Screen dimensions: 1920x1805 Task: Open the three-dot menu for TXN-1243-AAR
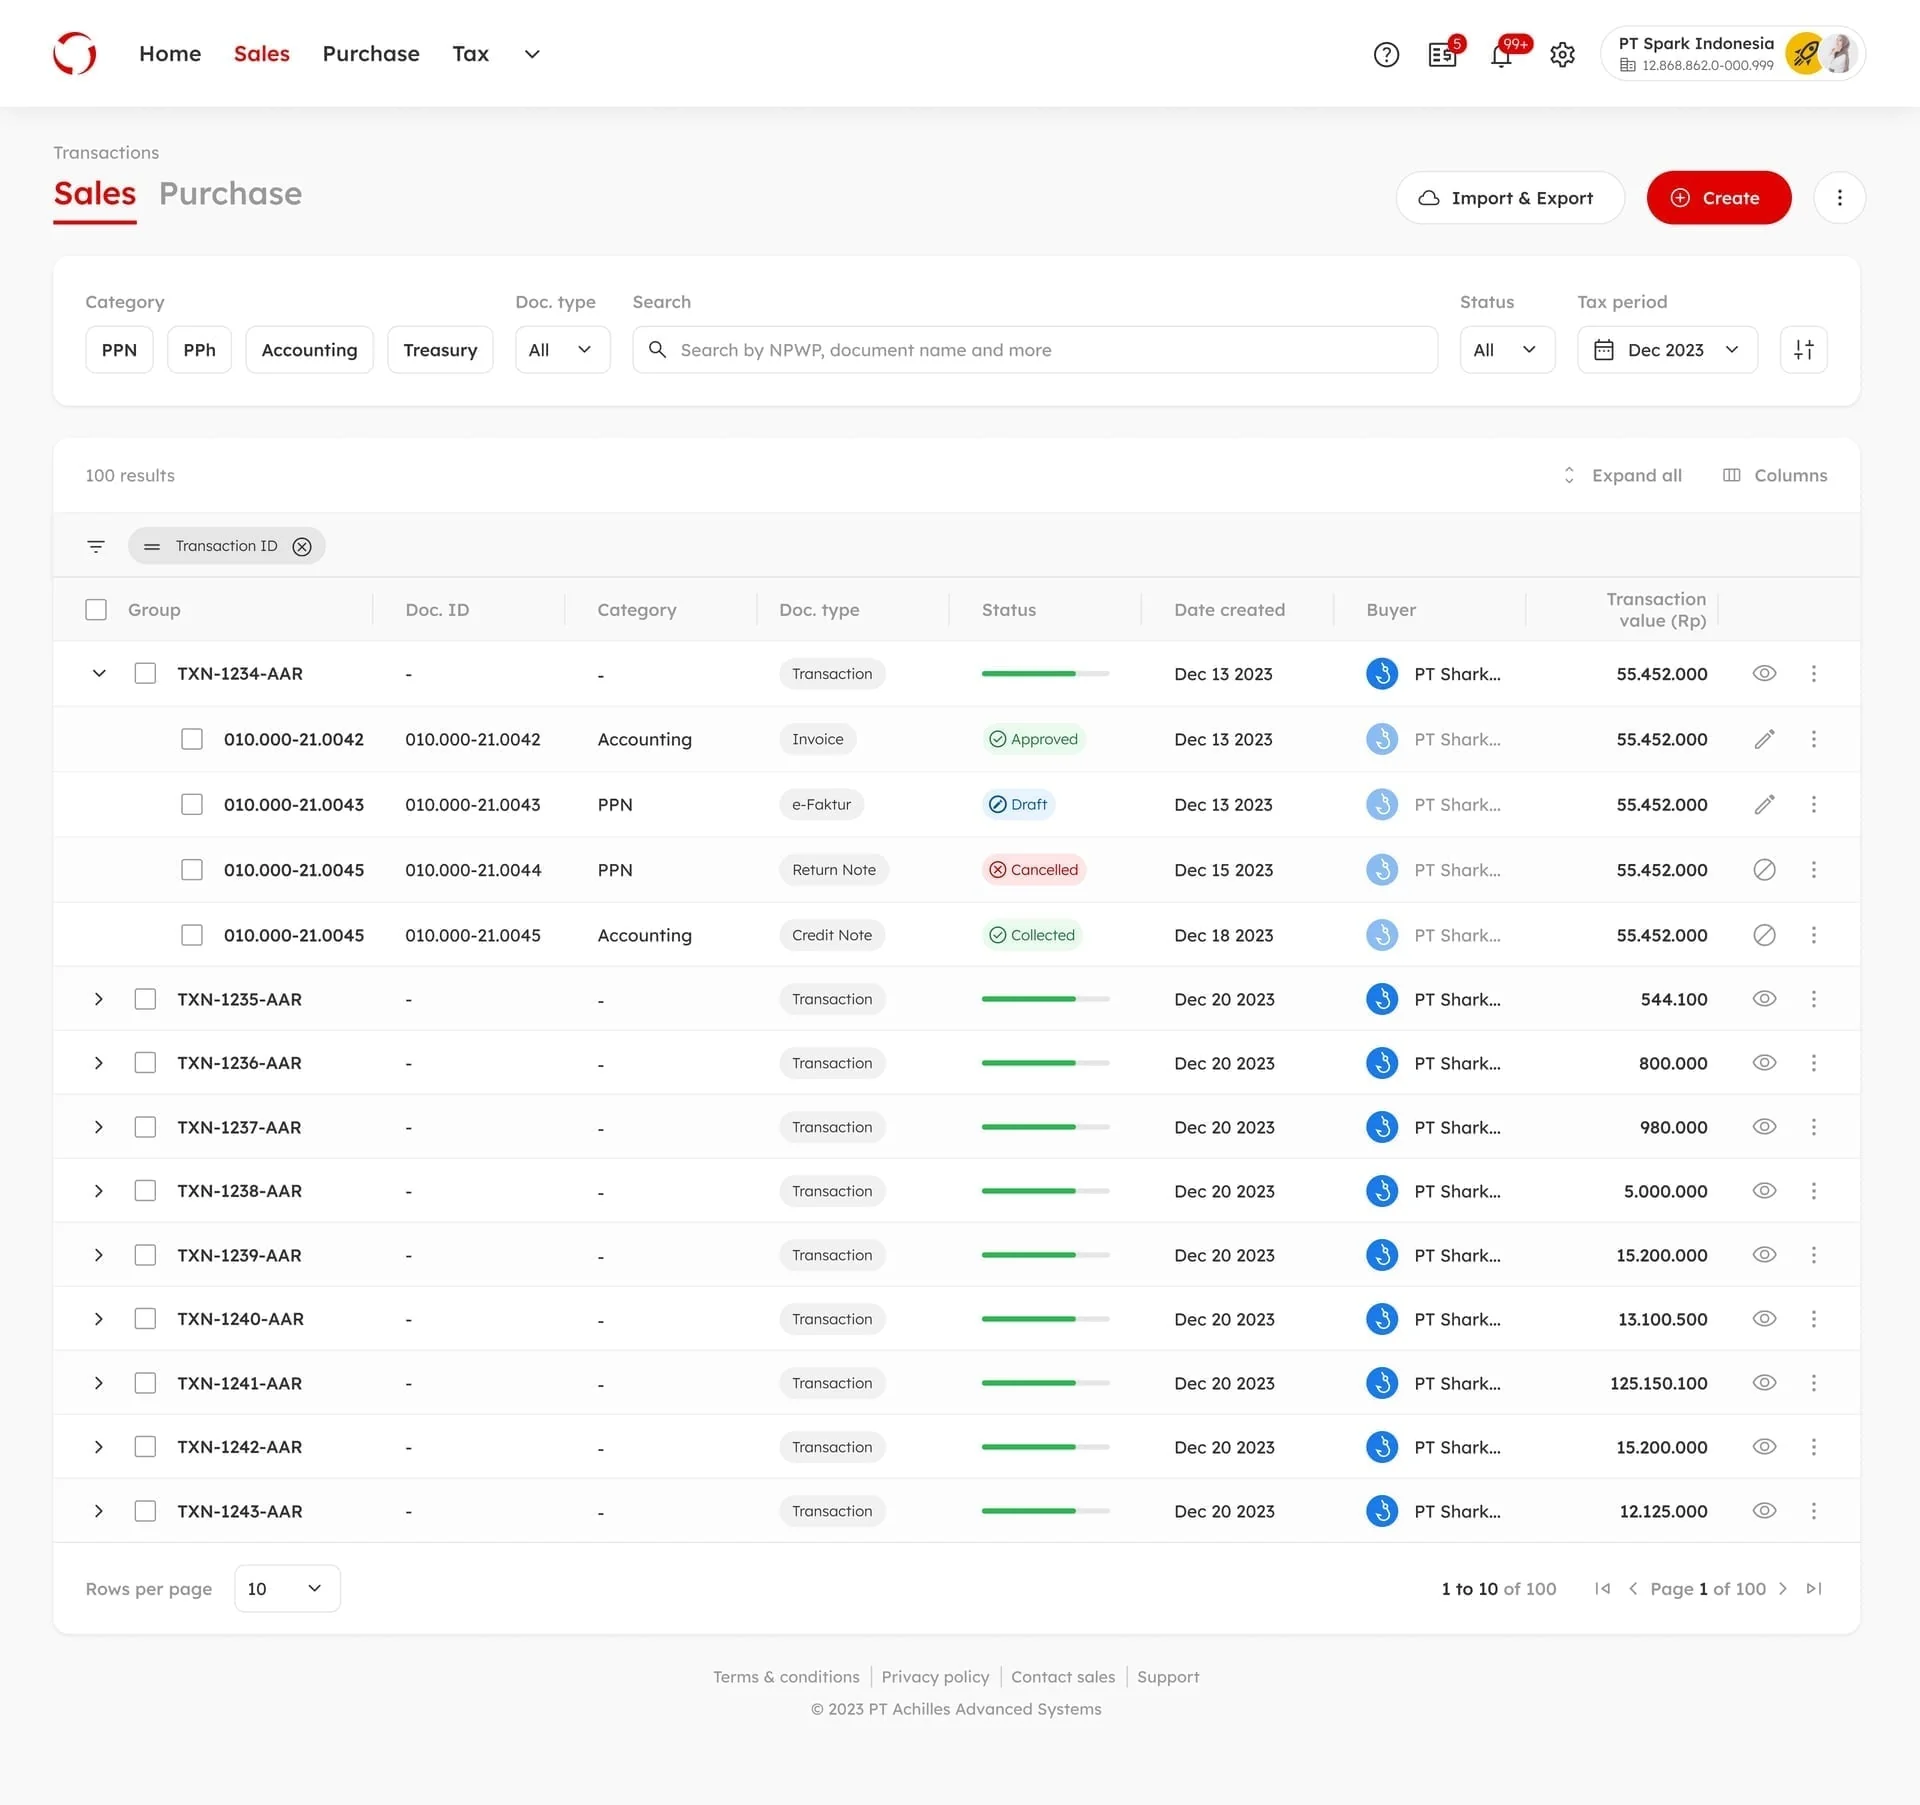[x=1813, y=1511]
